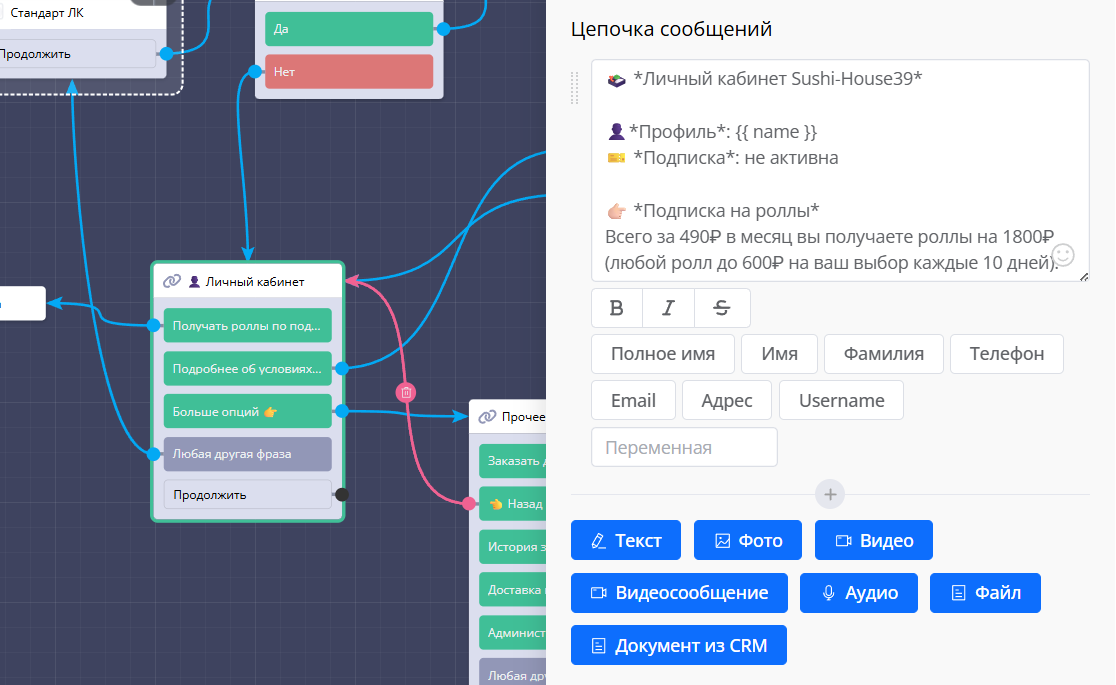Screen dimensions: 1116x685
Task: Click the plus icon to add block
Action: pos(830,494)
